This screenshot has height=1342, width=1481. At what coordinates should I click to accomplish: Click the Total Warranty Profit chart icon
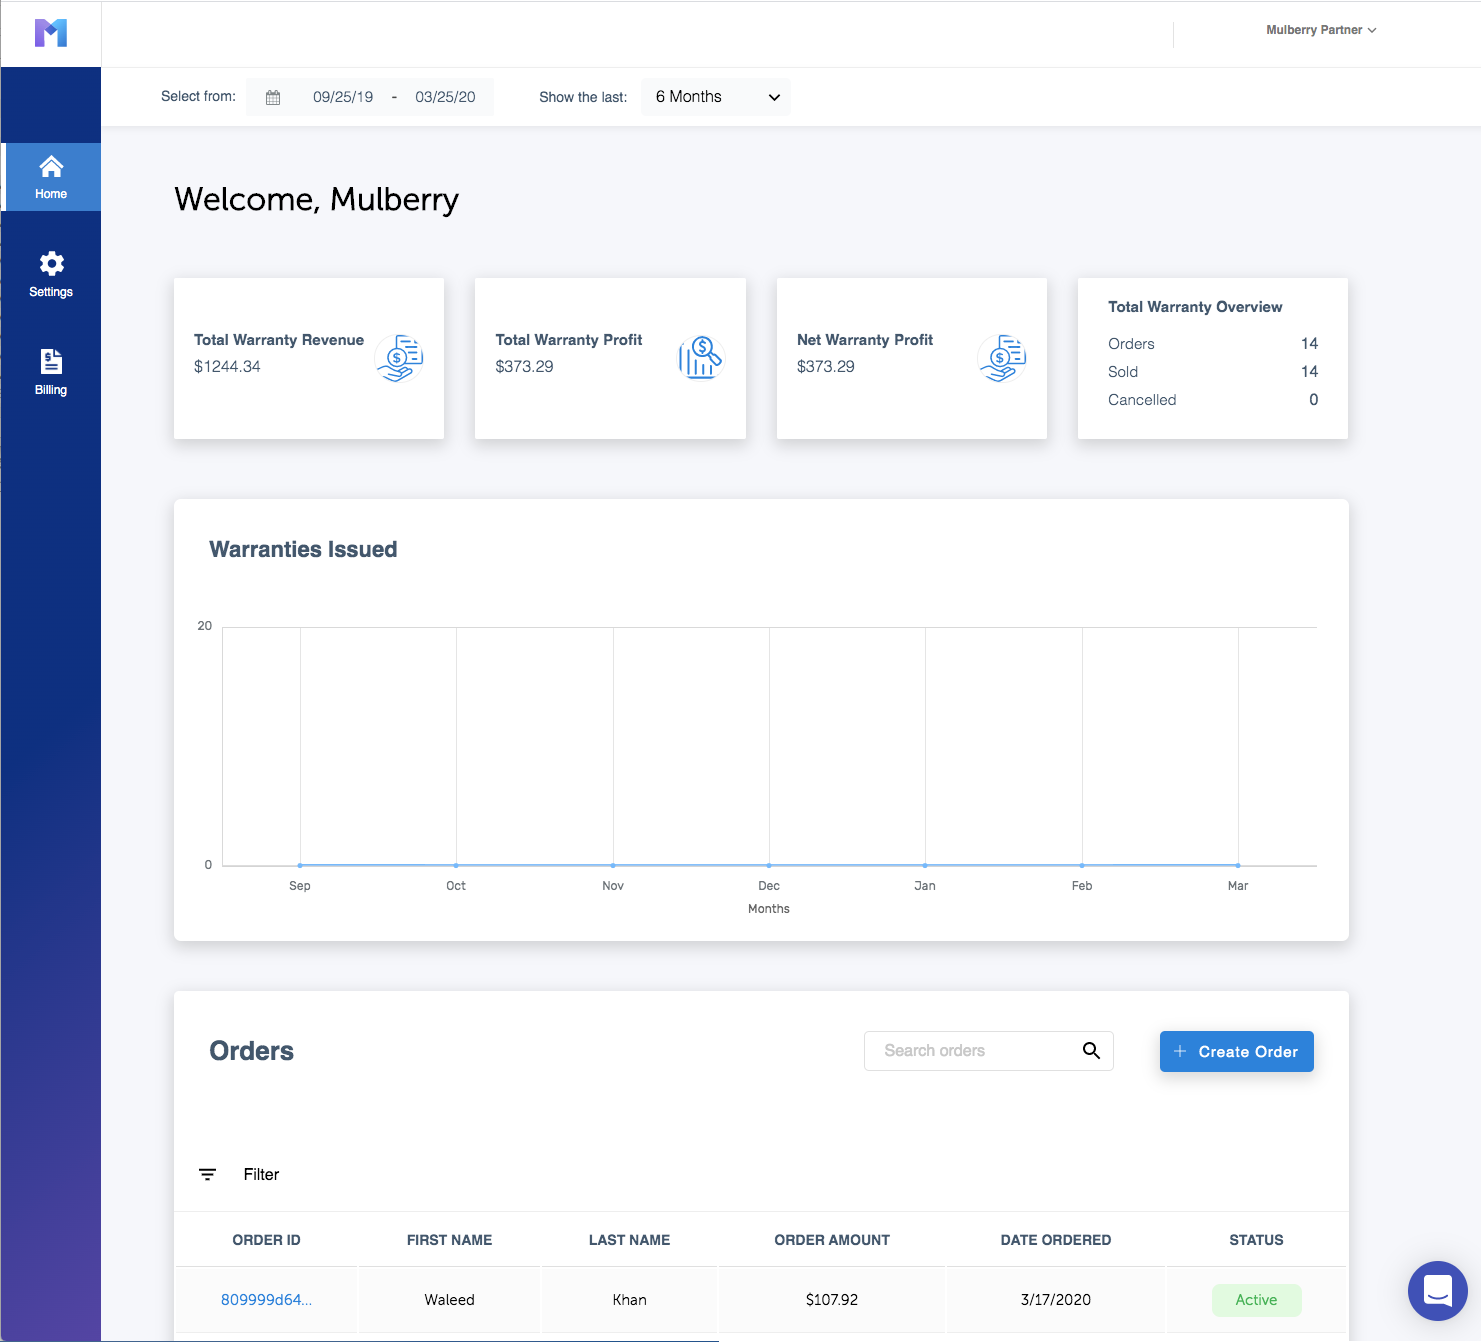click(x=701, y=358)
